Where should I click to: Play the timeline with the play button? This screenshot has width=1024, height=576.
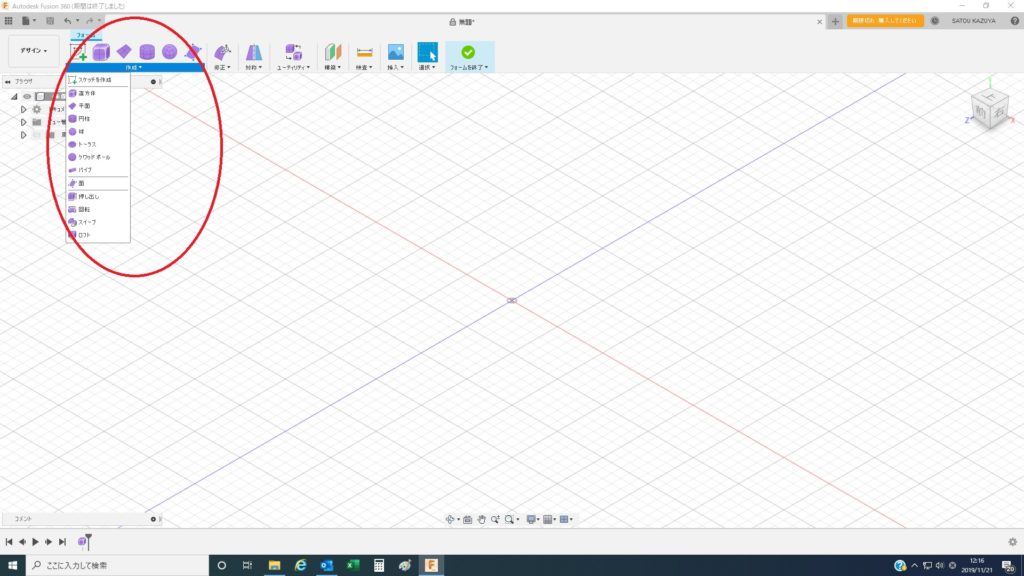pyautogui.click(x=35, y=541)
